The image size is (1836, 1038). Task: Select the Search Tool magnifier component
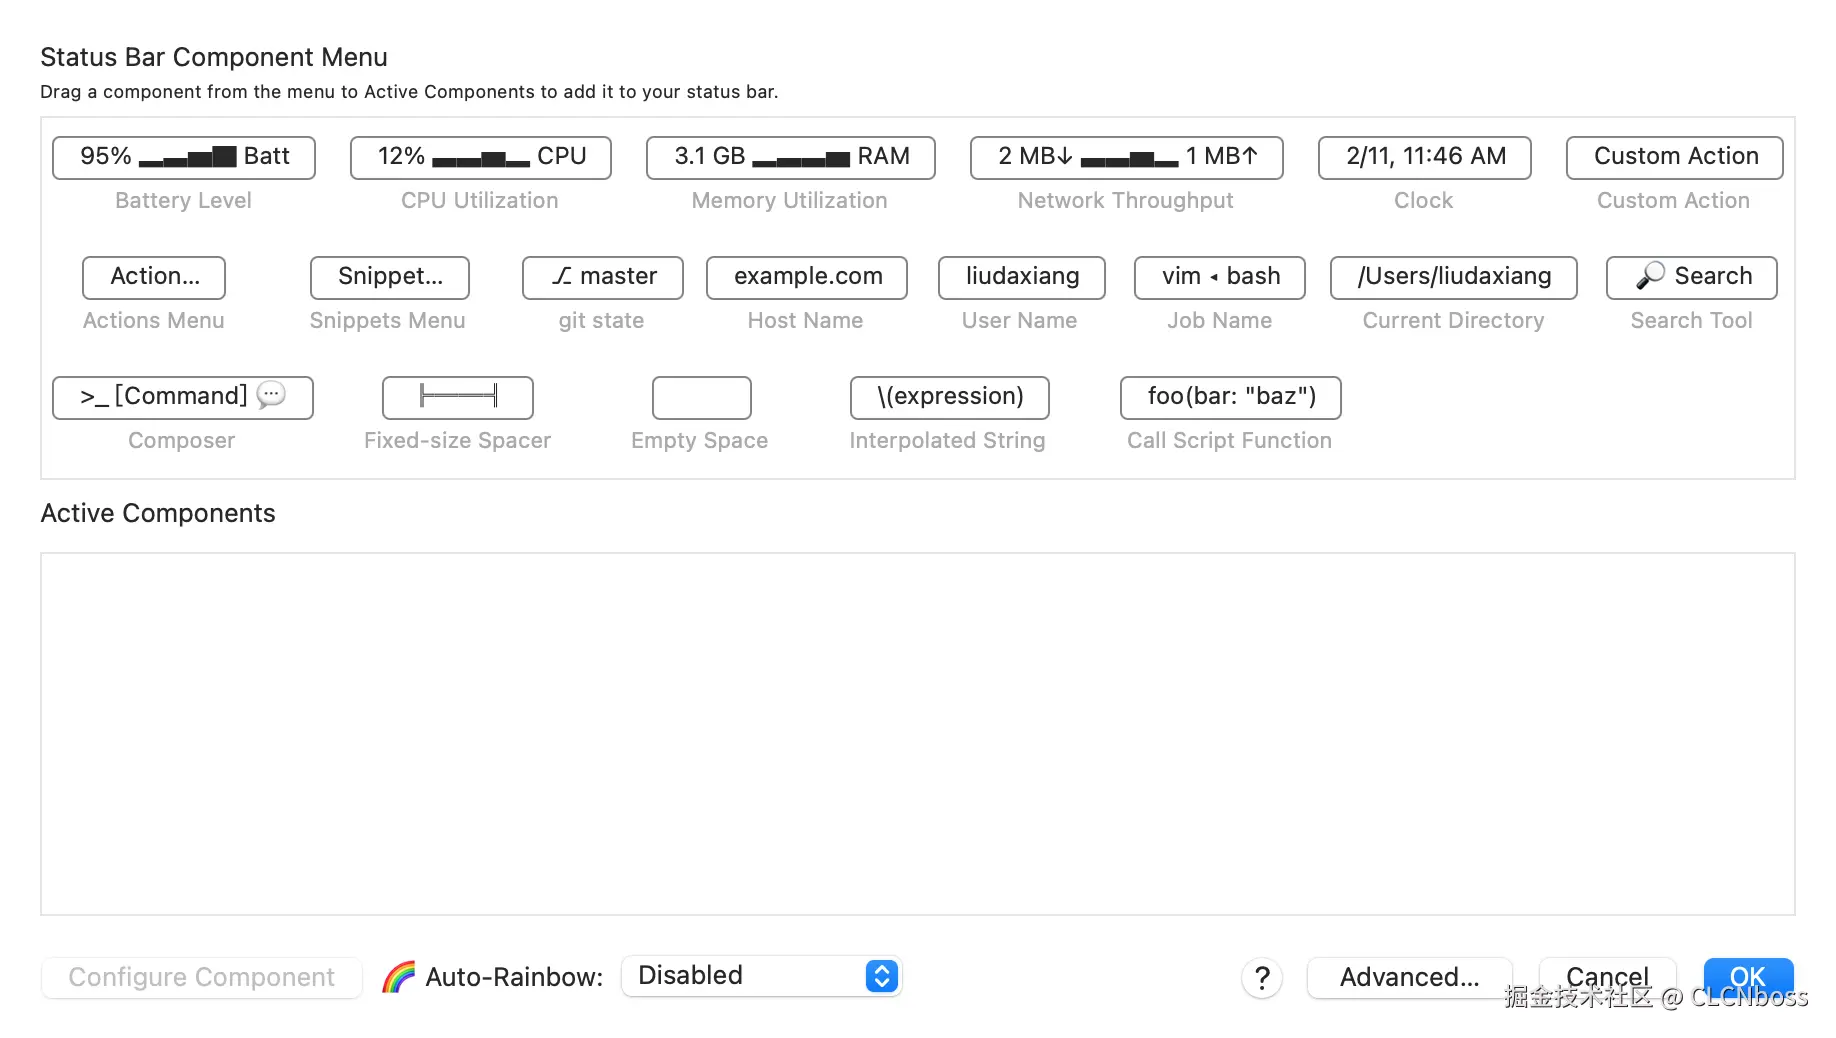pyautogui.click(x=1692, y=277)
